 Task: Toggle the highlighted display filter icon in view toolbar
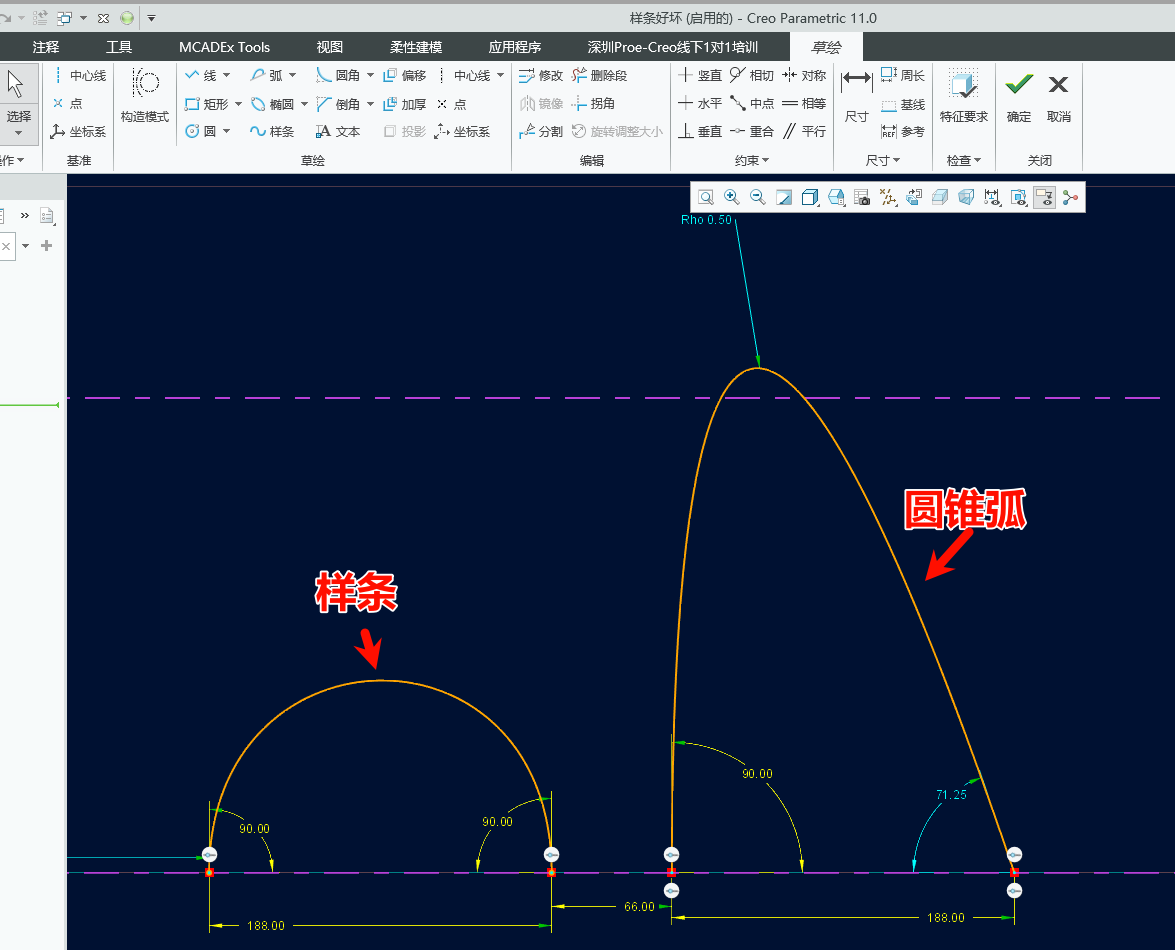[x=1044, y=198]
